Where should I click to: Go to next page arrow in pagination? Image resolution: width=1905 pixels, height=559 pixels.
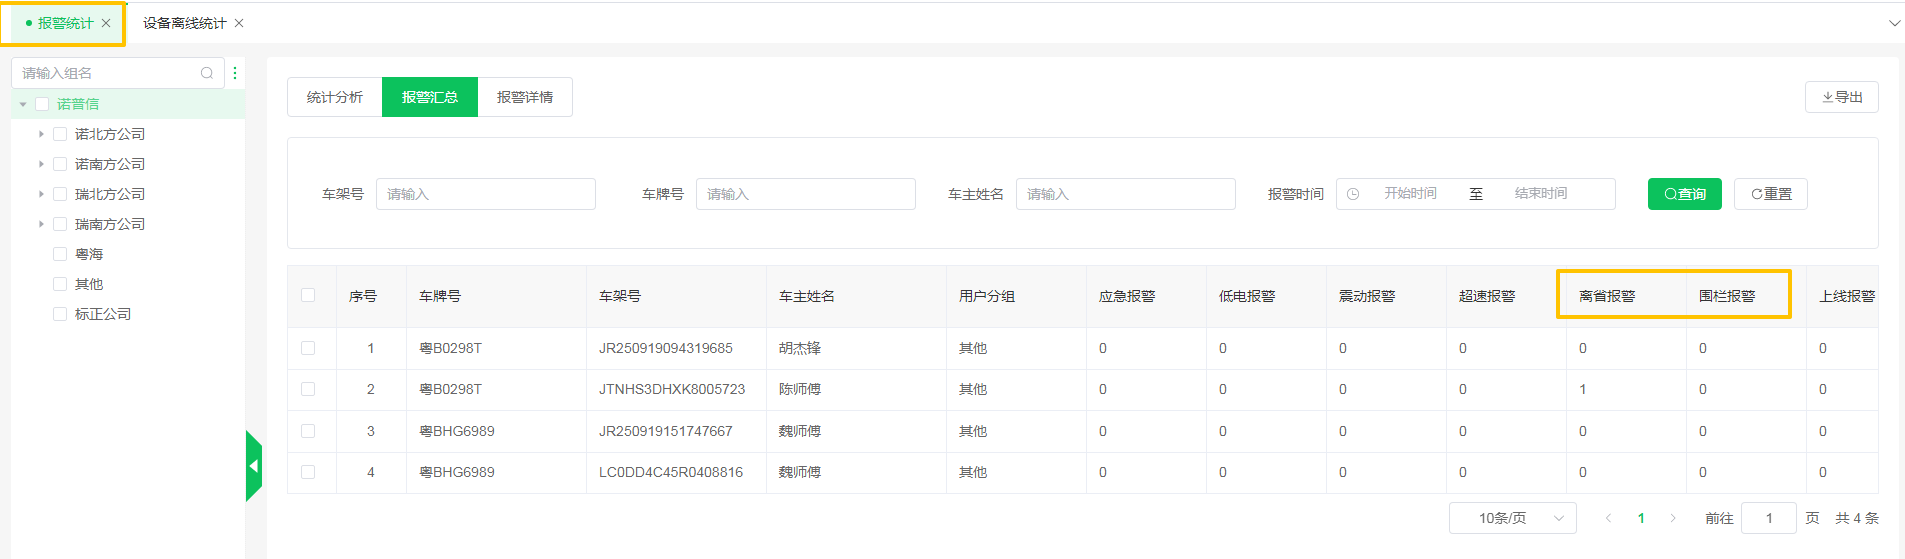1673,518
